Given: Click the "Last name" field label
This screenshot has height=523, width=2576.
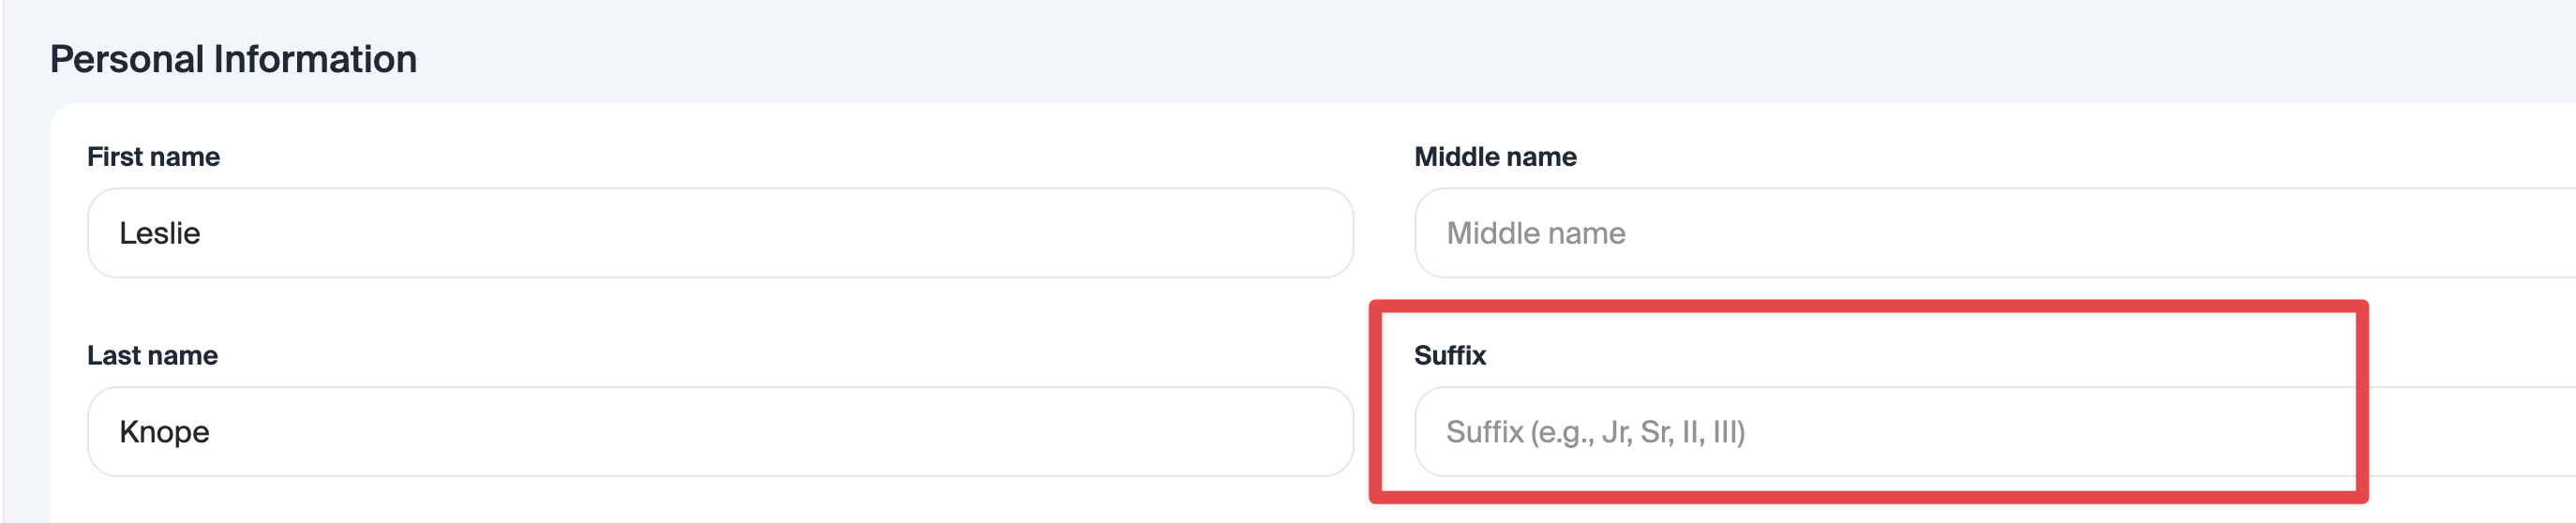Looking at the screenshot, I should [152, 355].
